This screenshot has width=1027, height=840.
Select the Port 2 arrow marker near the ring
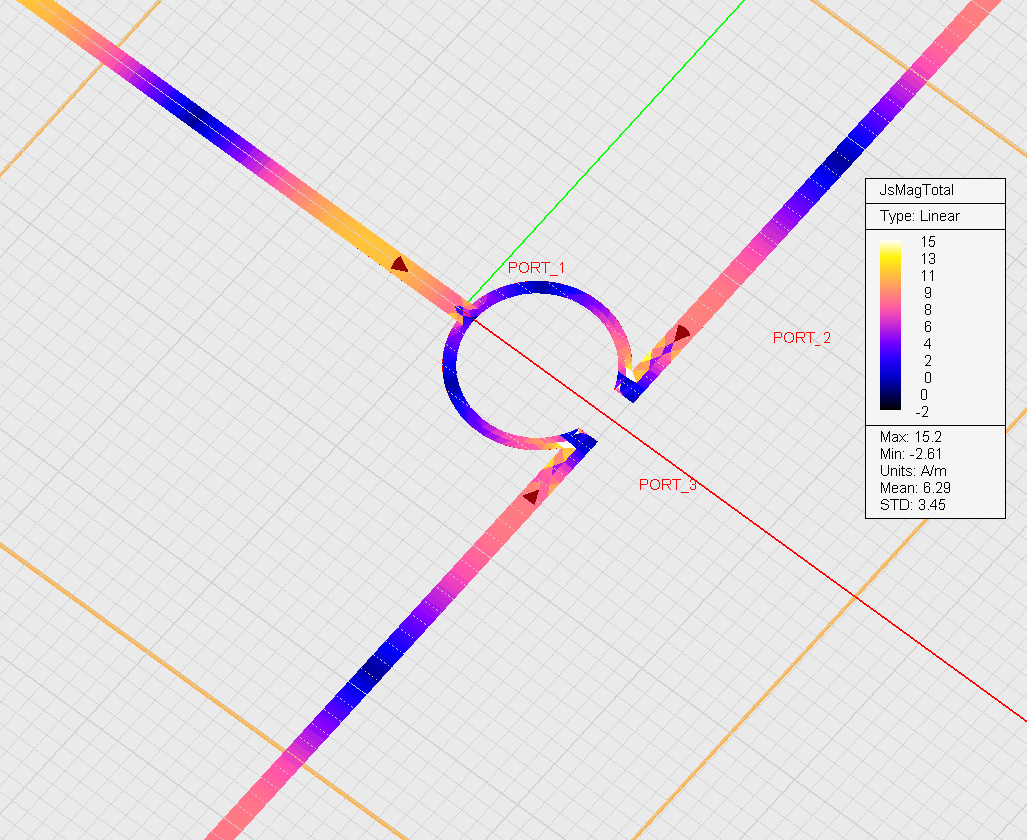[x=683, y=331]
